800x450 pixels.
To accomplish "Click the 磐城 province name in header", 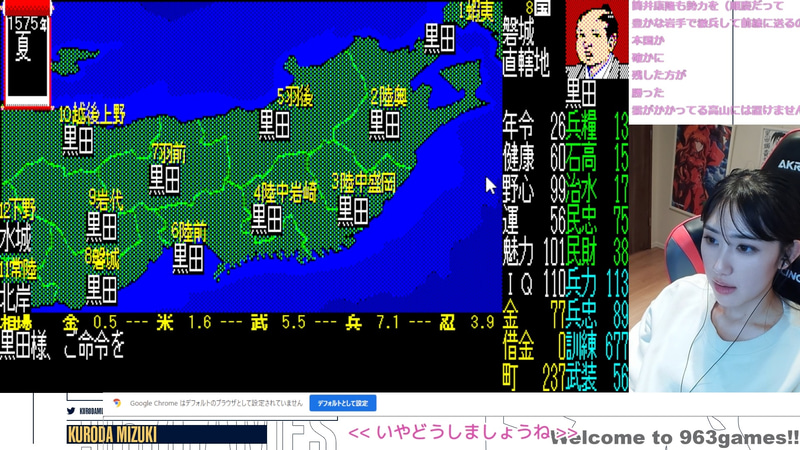I will pos(518,32).
